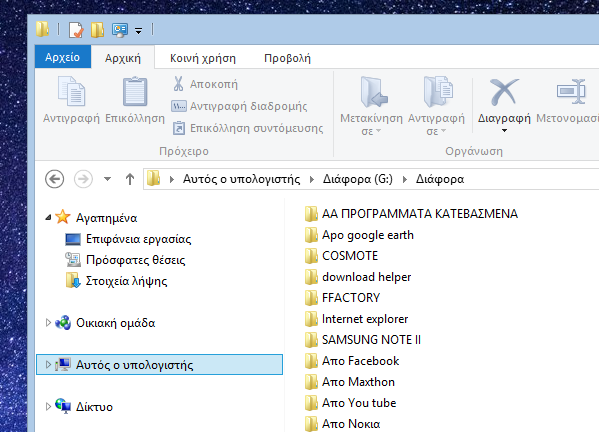Click the Διαγραφή delete X icon

click(504, 92)
